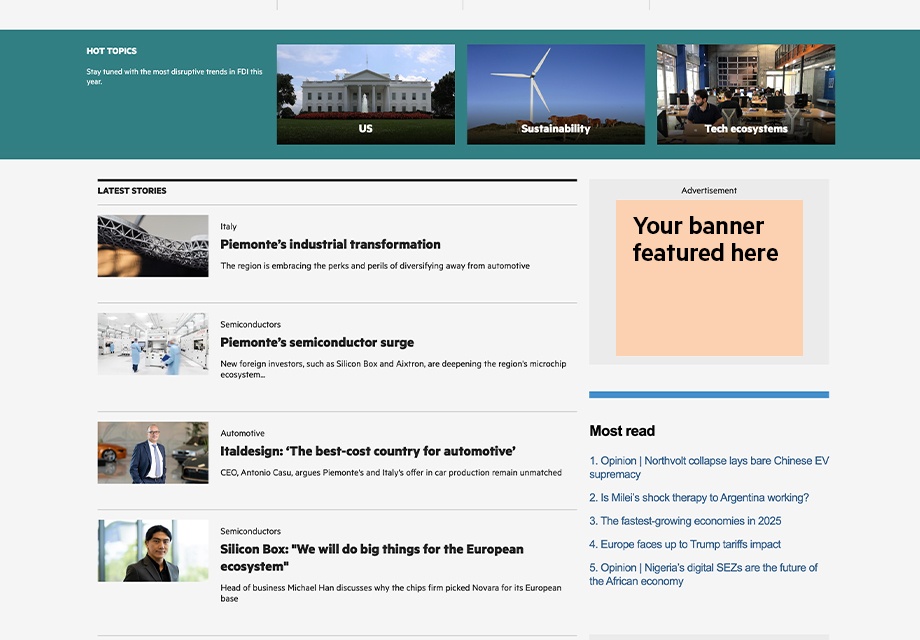Viewport: 920px width, 640px height.
Task: Open the Sustainability hot topic card
Action: (555, 93)
